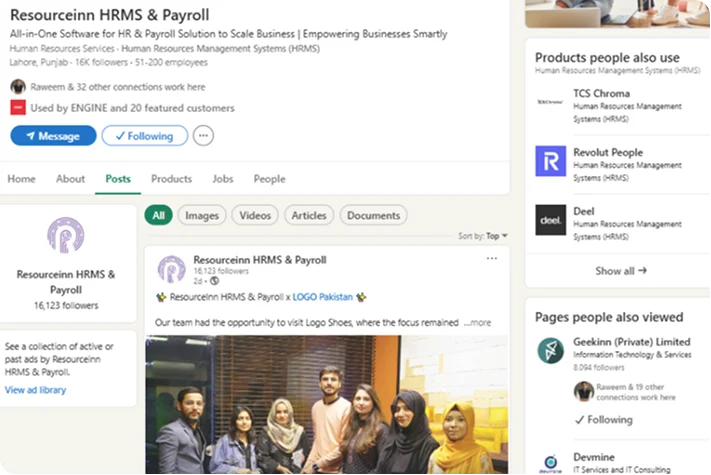Select the Images filter chip

click(x=201, y=215)
